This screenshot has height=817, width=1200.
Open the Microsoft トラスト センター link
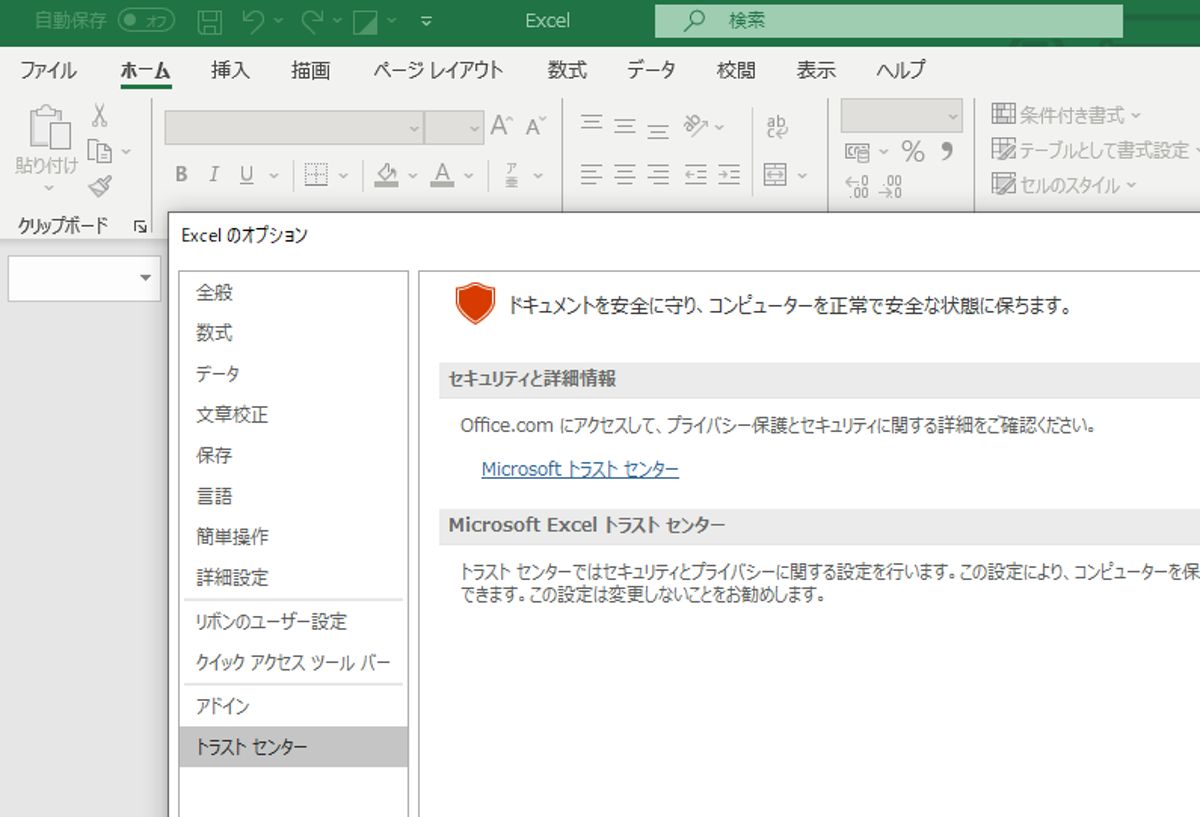580,469
